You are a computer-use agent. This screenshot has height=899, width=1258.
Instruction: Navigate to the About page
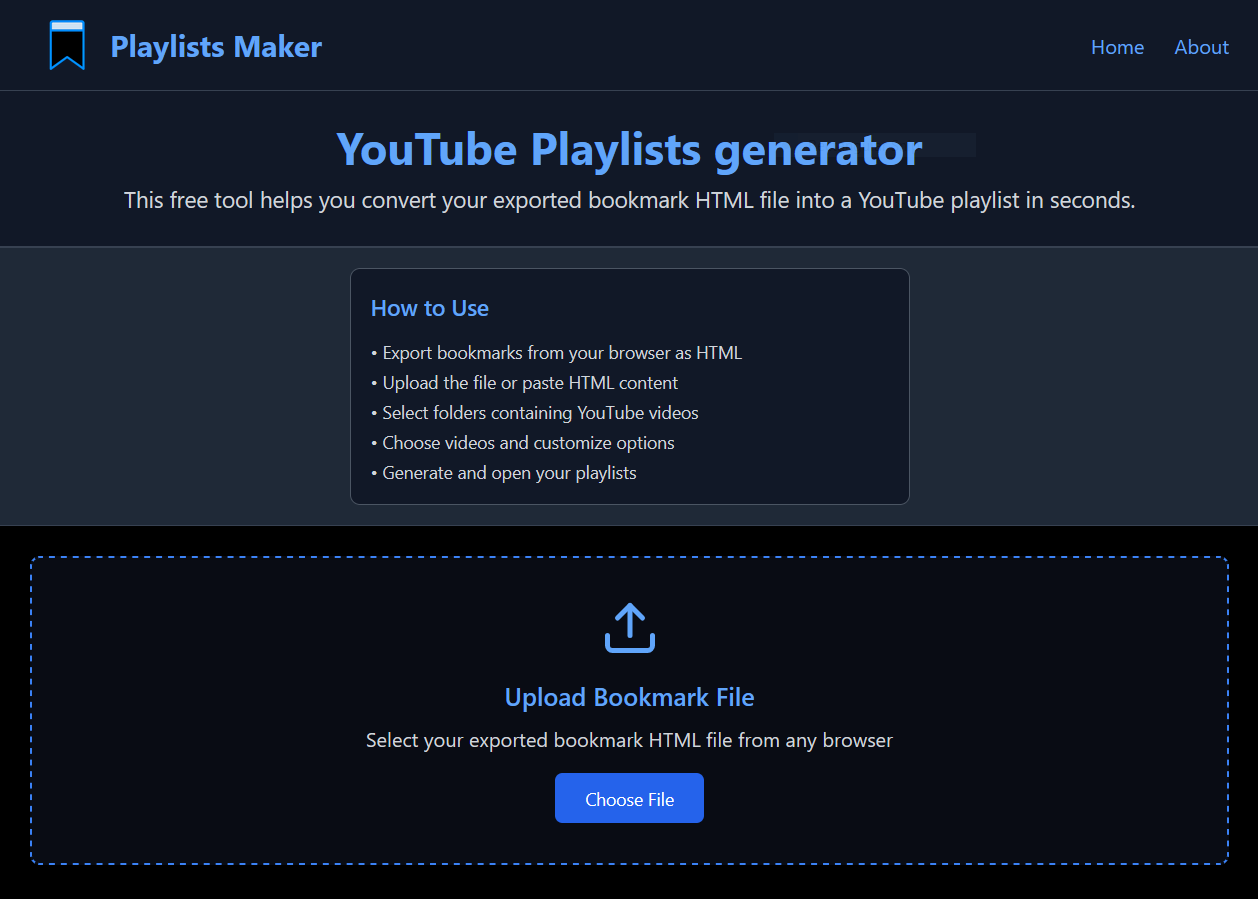pyautogui.click(x=1201, y=47)
